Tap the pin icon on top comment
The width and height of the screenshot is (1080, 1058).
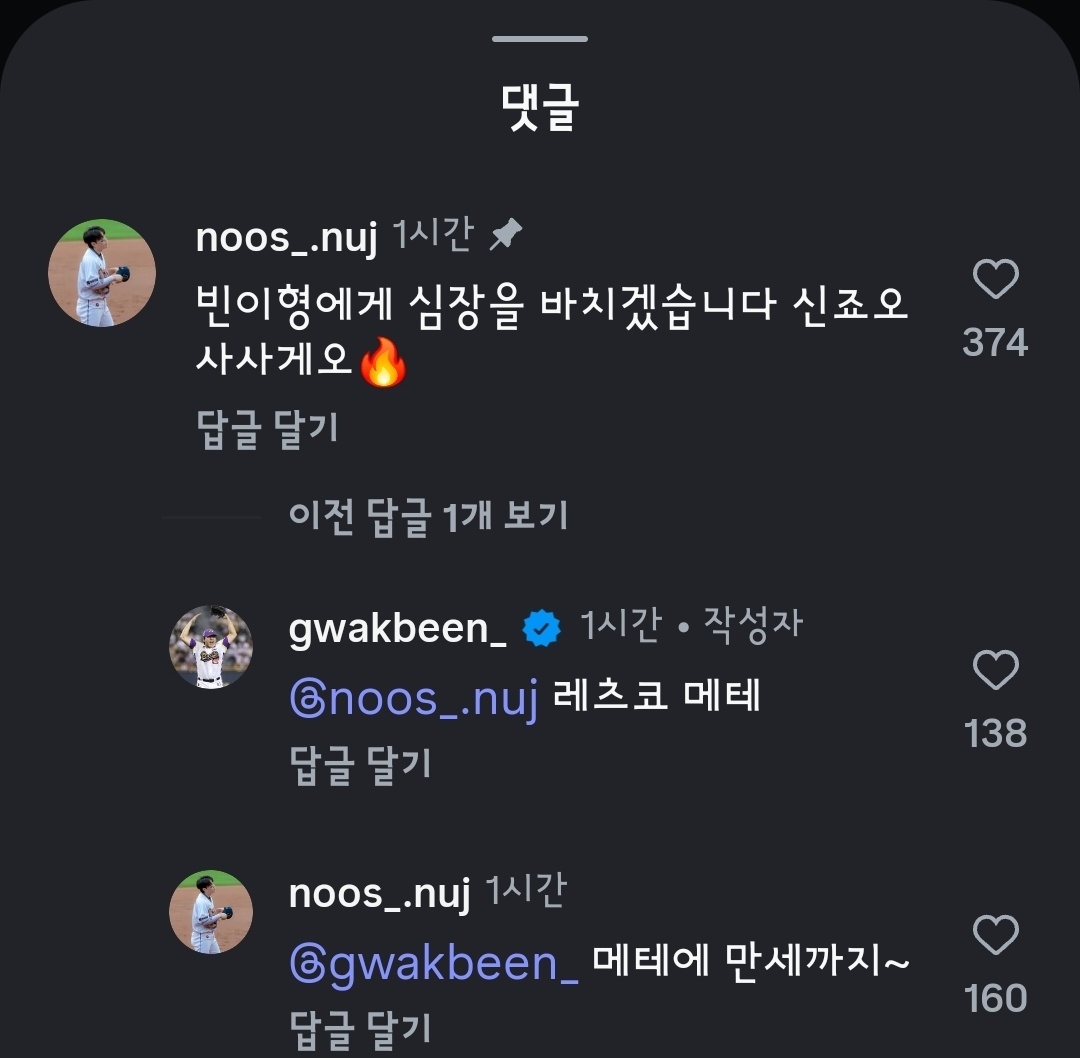506,235
